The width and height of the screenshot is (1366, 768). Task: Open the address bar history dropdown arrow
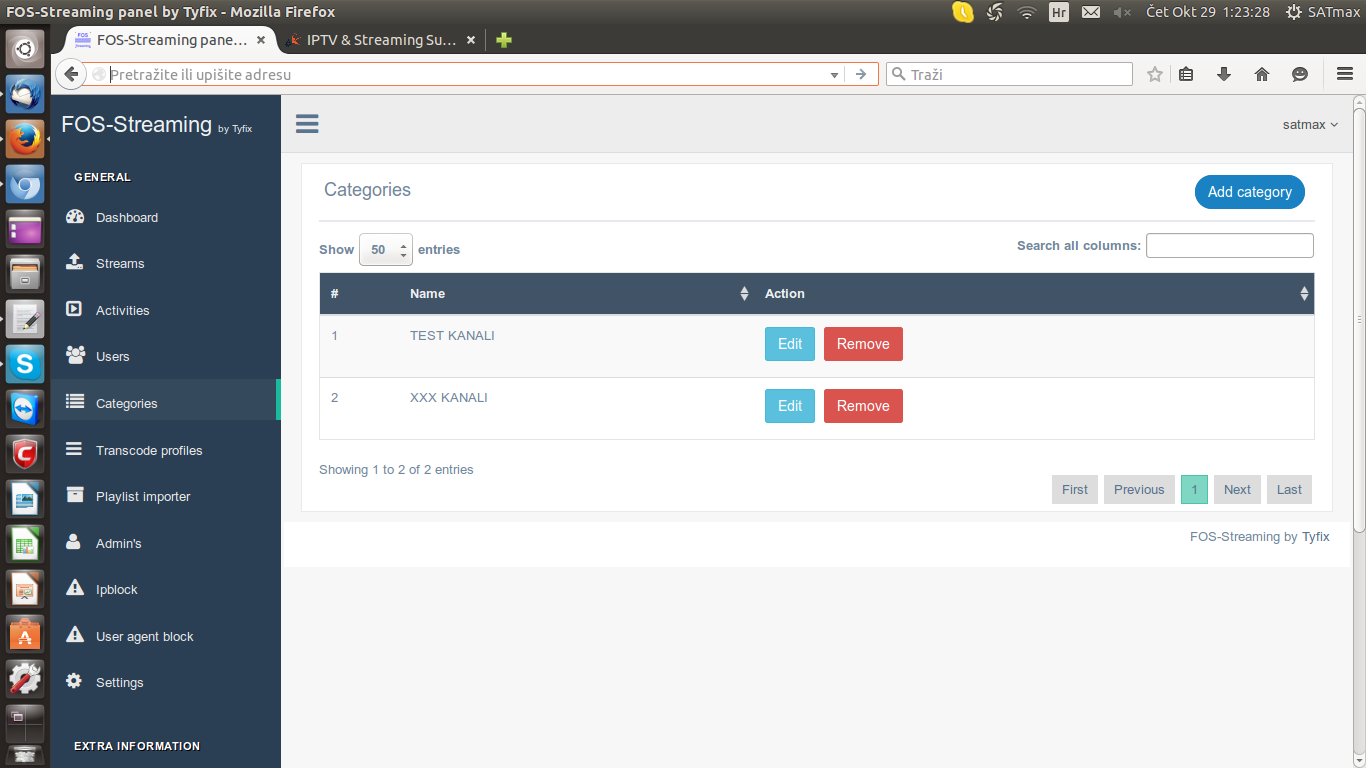pos(834,75)
